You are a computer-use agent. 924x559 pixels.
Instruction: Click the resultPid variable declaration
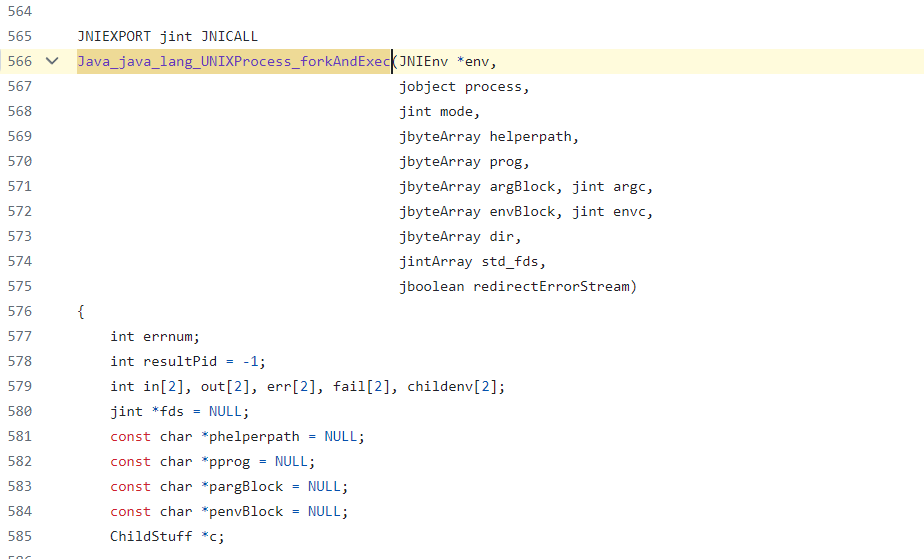coord(180,361)
